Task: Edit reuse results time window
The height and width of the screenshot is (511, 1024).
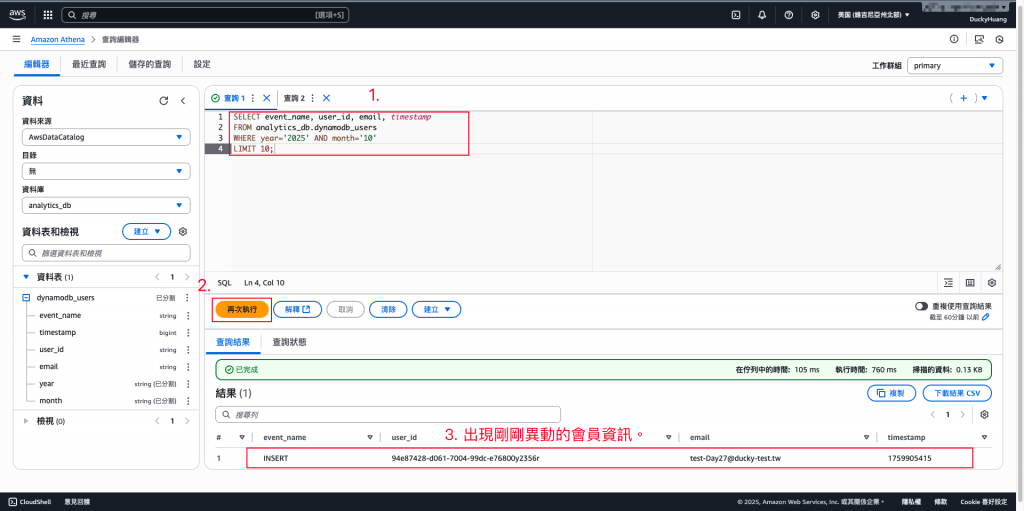Action: [x=985, y=317]
